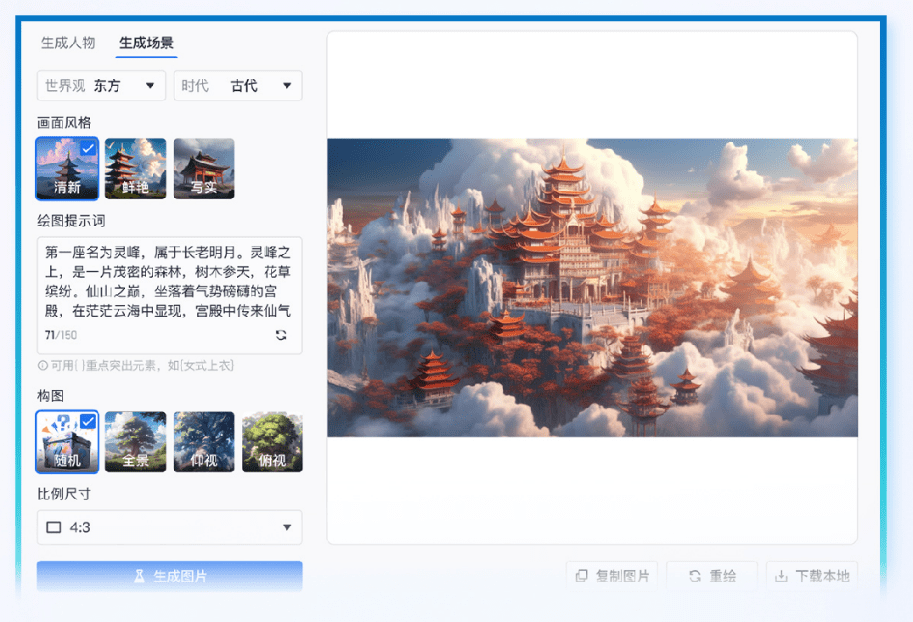Toggle the checkmark on 清新 style
913x622 pixels.
coord(88,149)
